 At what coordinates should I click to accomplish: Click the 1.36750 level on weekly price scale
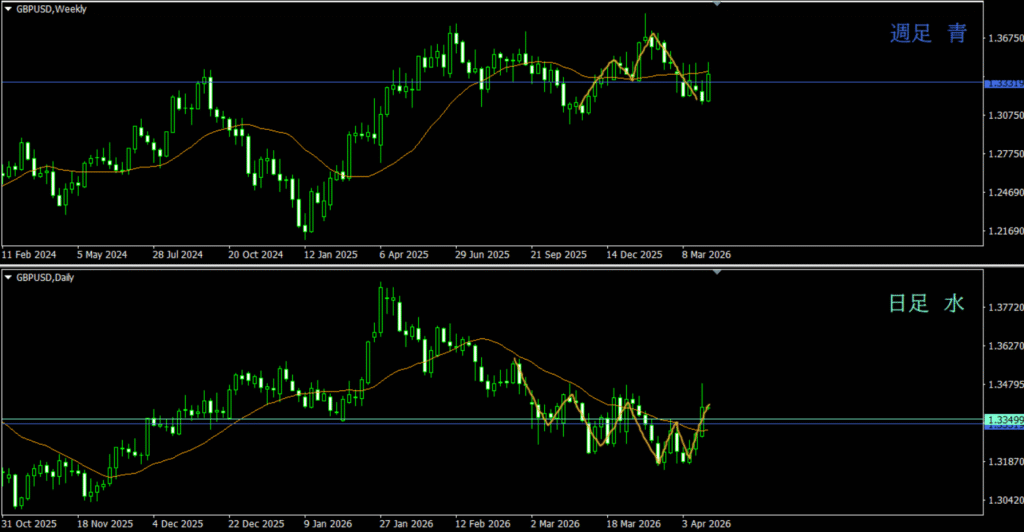pyautogui.click(x=1003, y=38)
